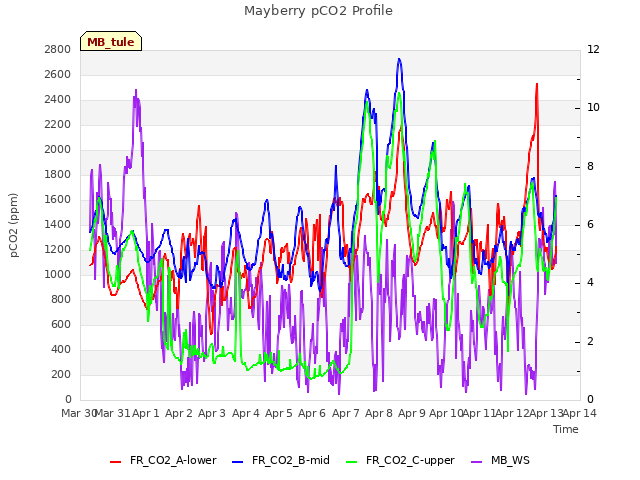The image size is (640, 480).
Task: Click the Mayberry pCO2 Profile title
Action: click(318, 11)
